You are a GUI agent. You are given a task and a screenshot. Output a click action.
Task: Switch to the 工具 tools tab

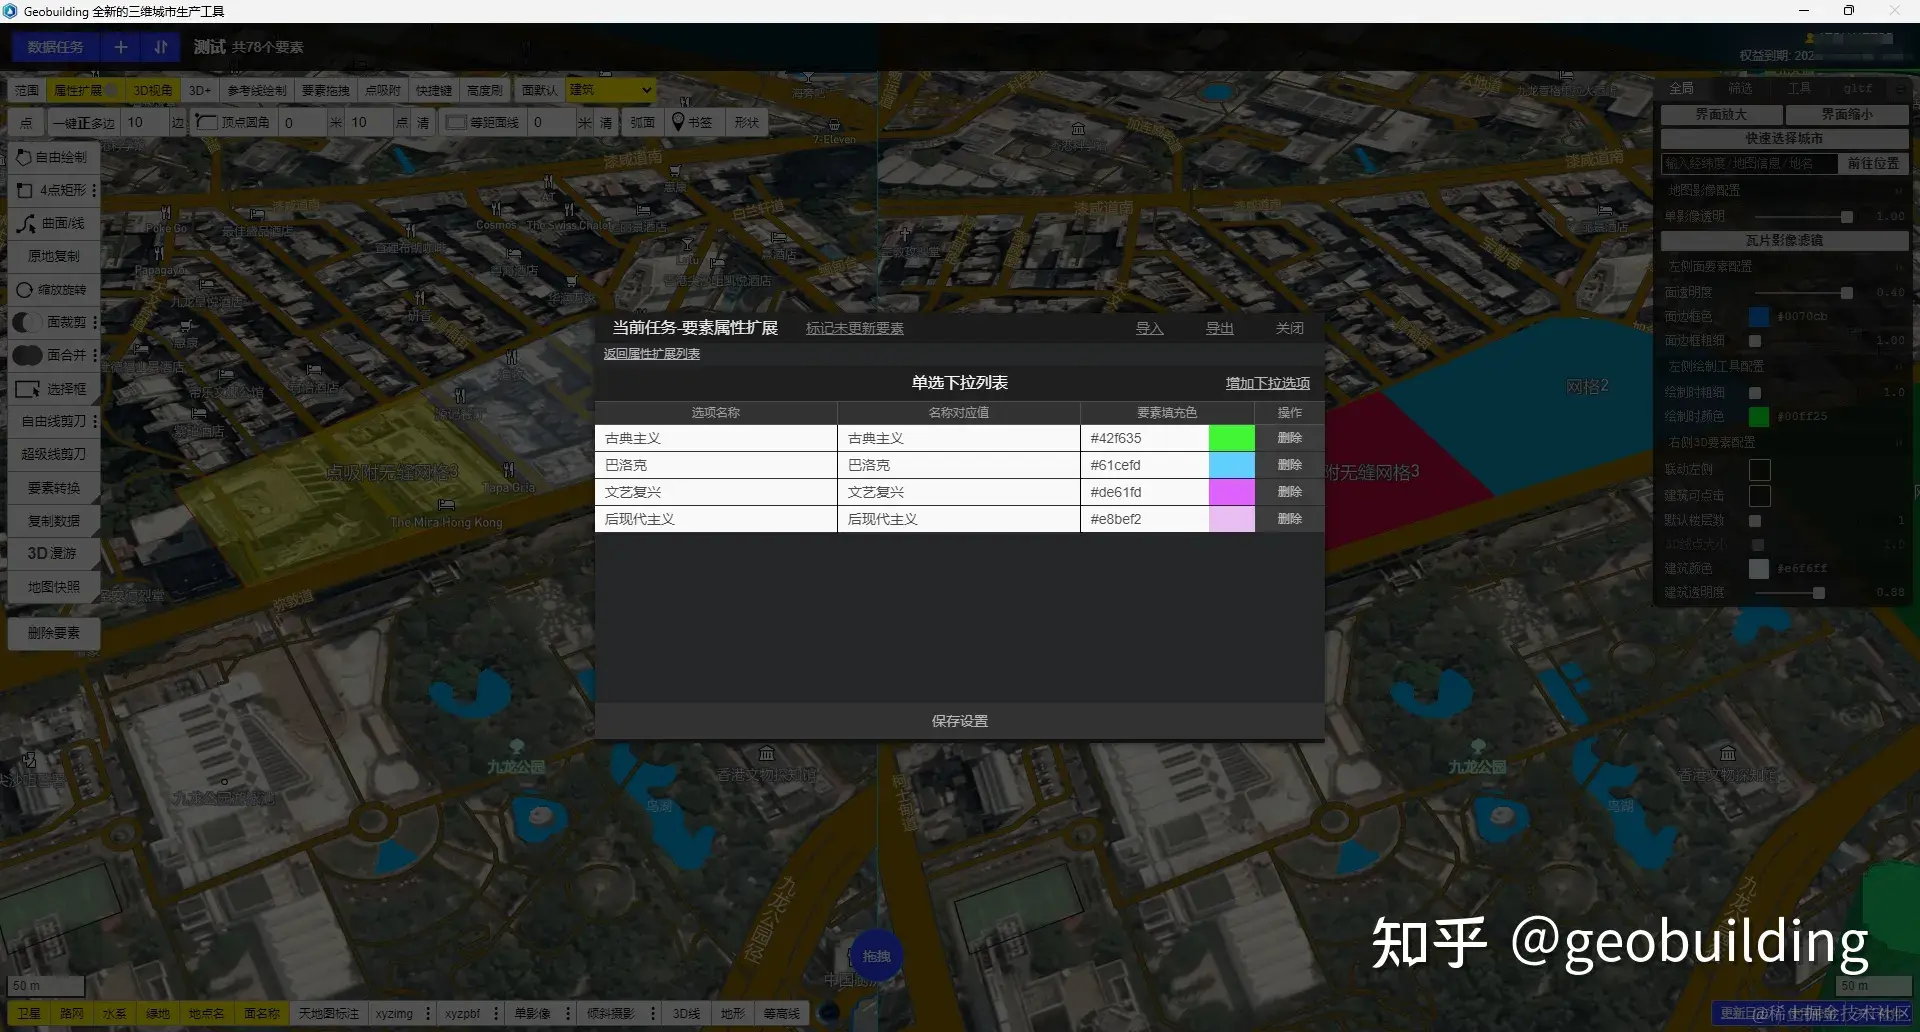pyautogui.click(x=1799, y=88)
